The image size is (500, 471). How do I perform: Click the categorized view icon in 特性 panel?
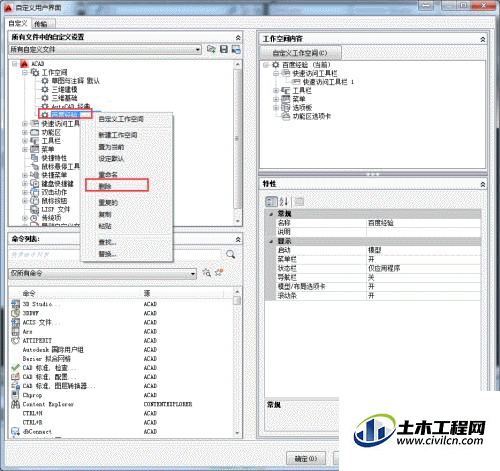[271, 201]
